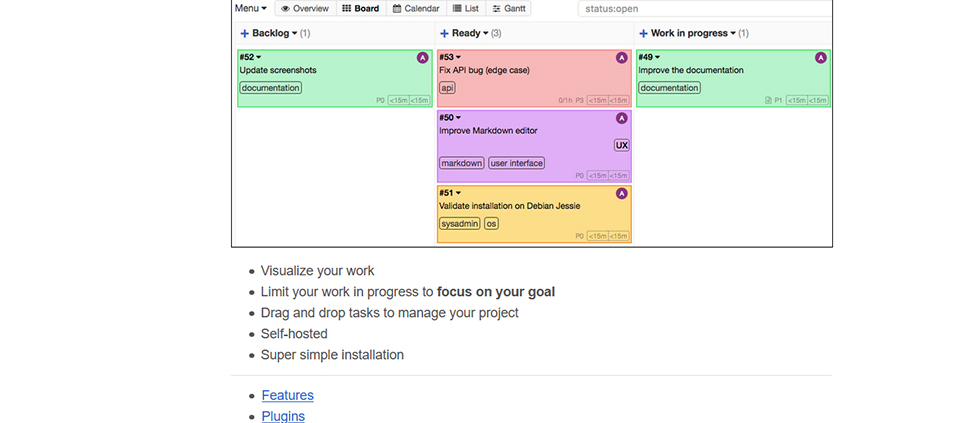Open the Menu dropdown
Screen dimensions: 953x423
[x=250, y=9]
